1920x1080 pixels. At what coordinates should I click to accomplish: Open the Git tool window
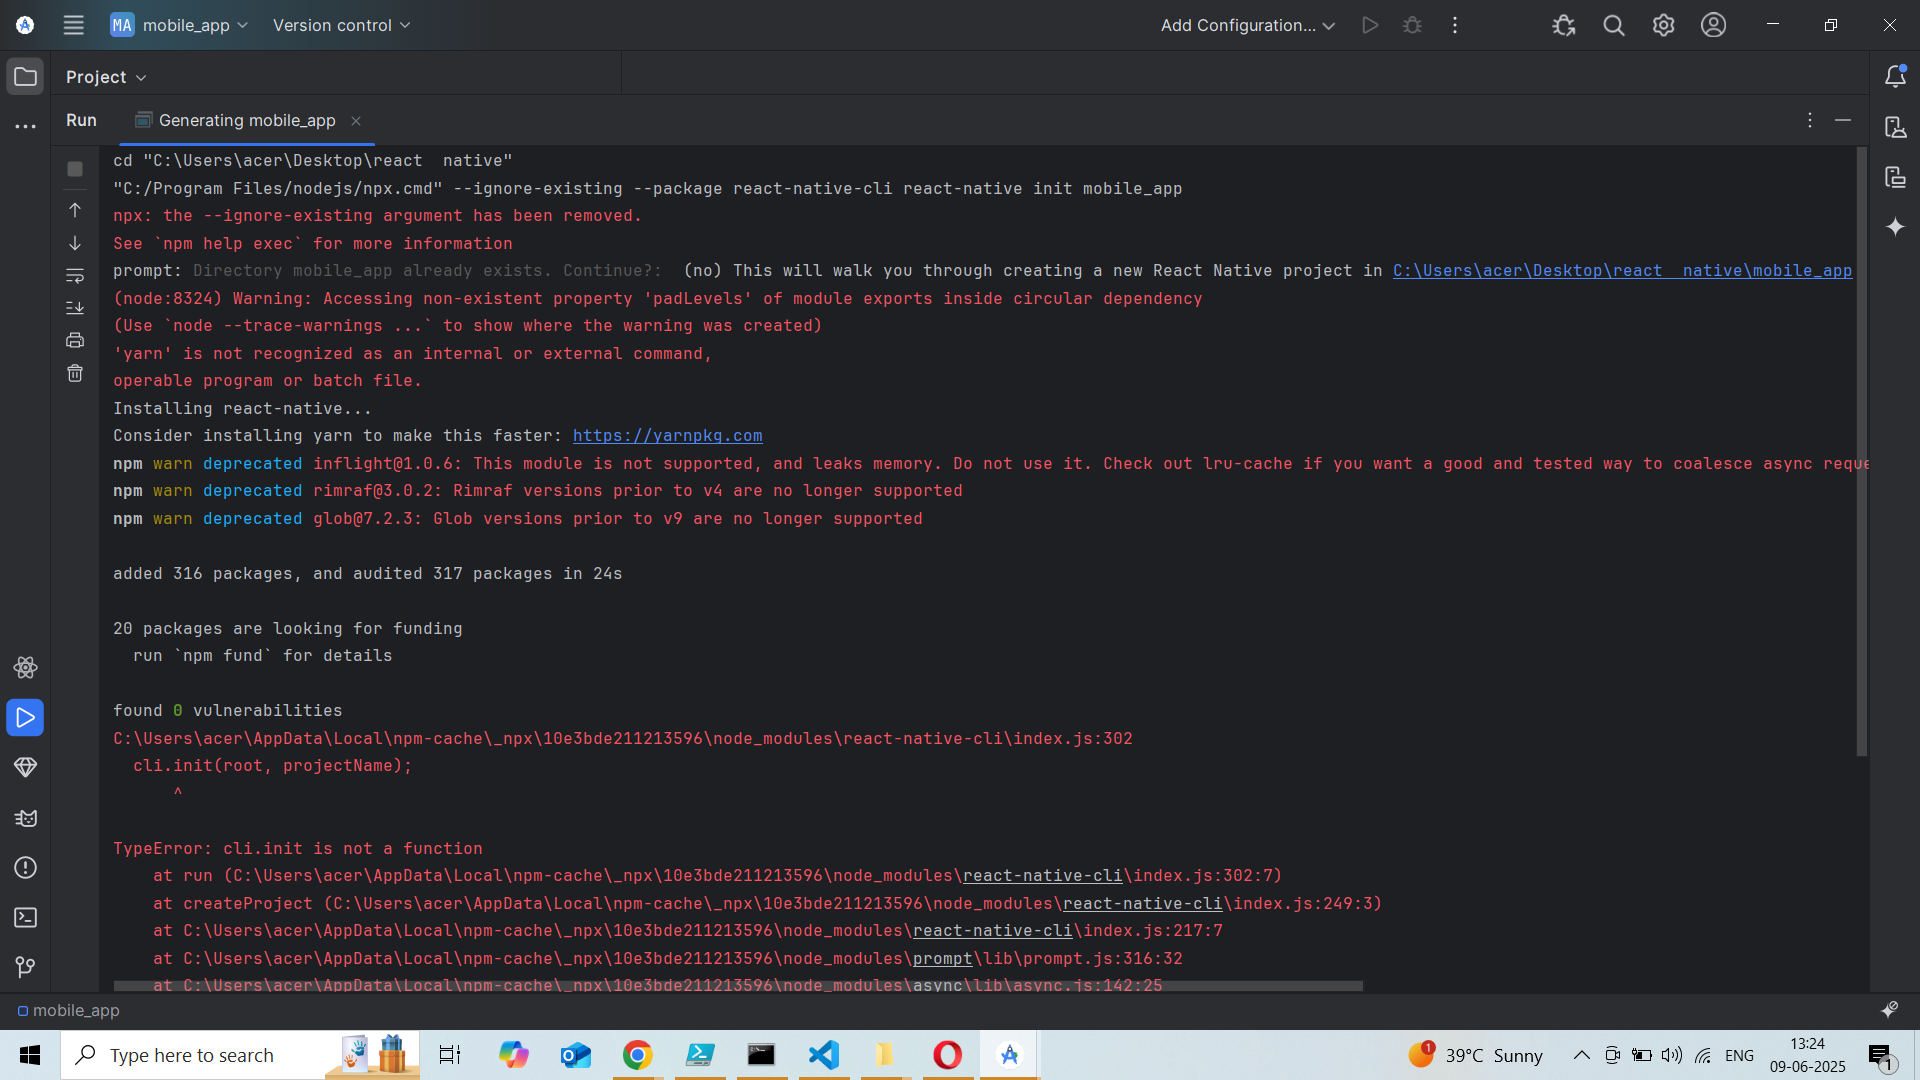25,967
